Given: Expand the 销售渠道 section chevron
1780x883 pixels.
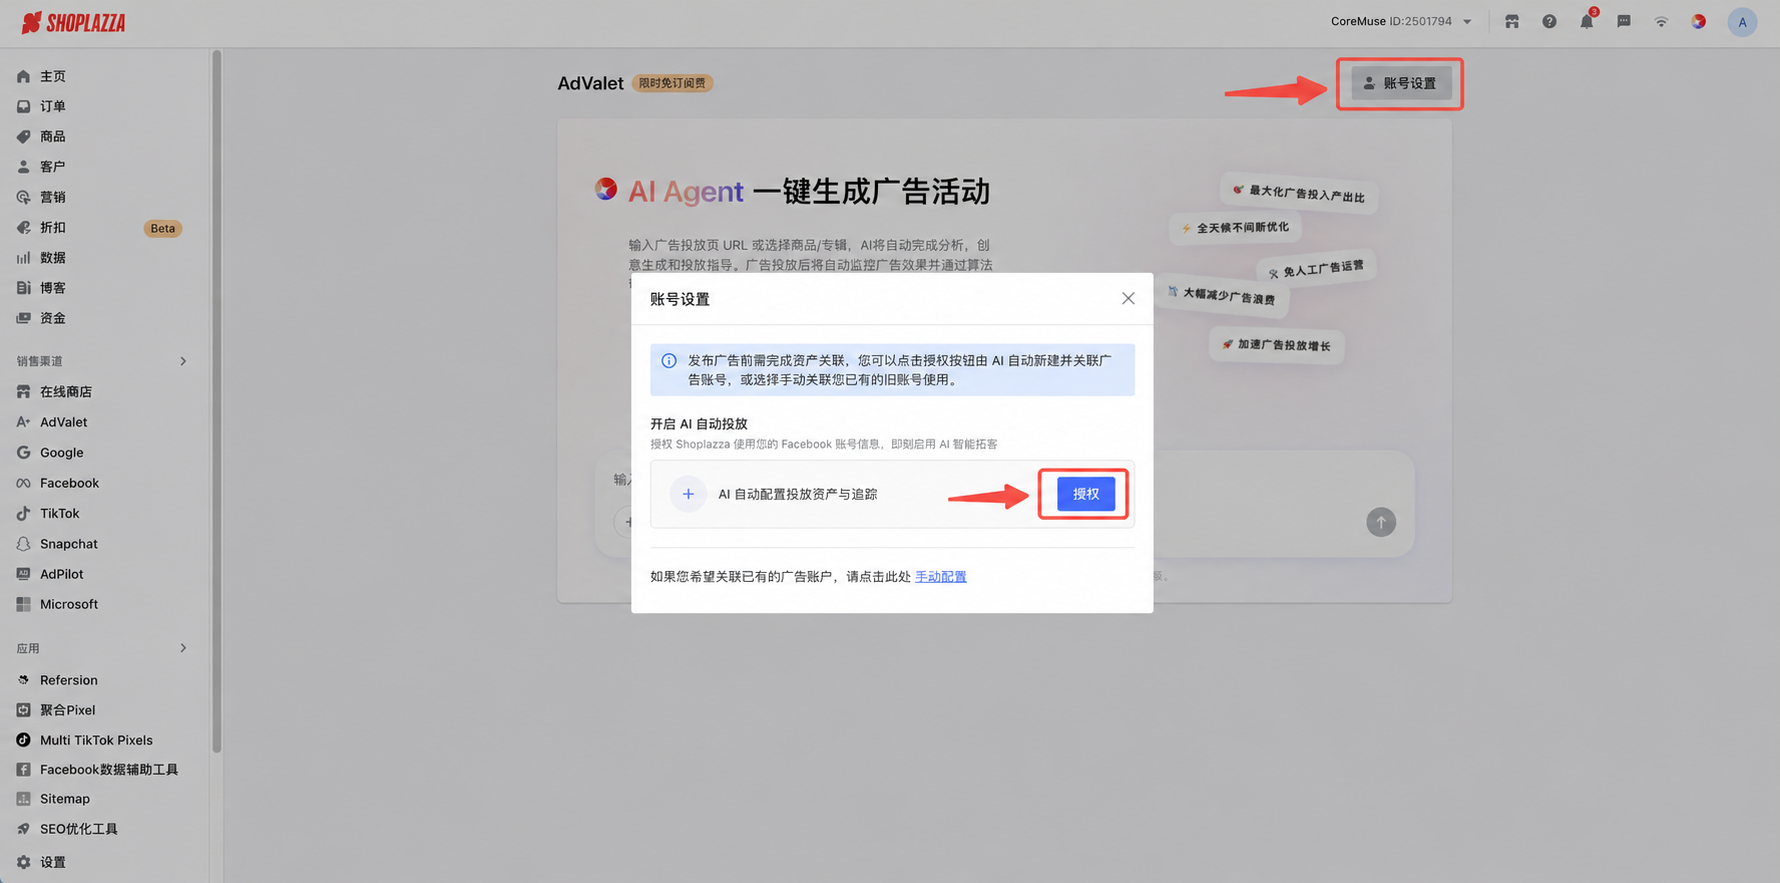Looking at the screenshot, I should tap(183, 361).
